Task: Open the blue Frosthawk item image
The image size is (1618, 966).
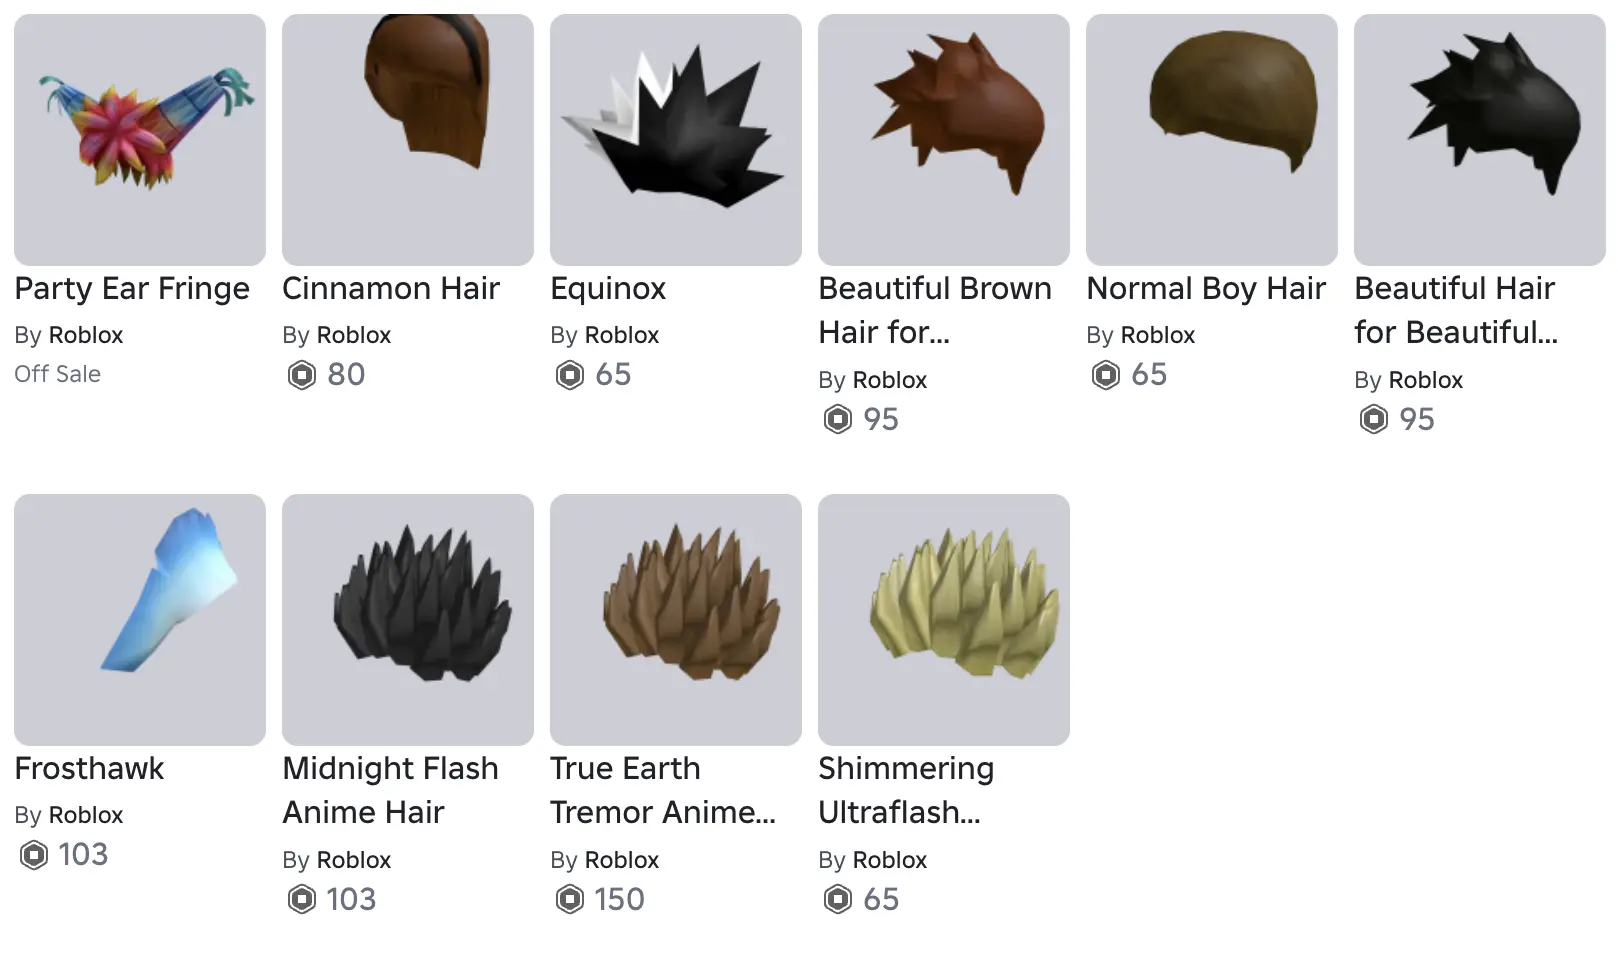Action: [x=140, y=620]
